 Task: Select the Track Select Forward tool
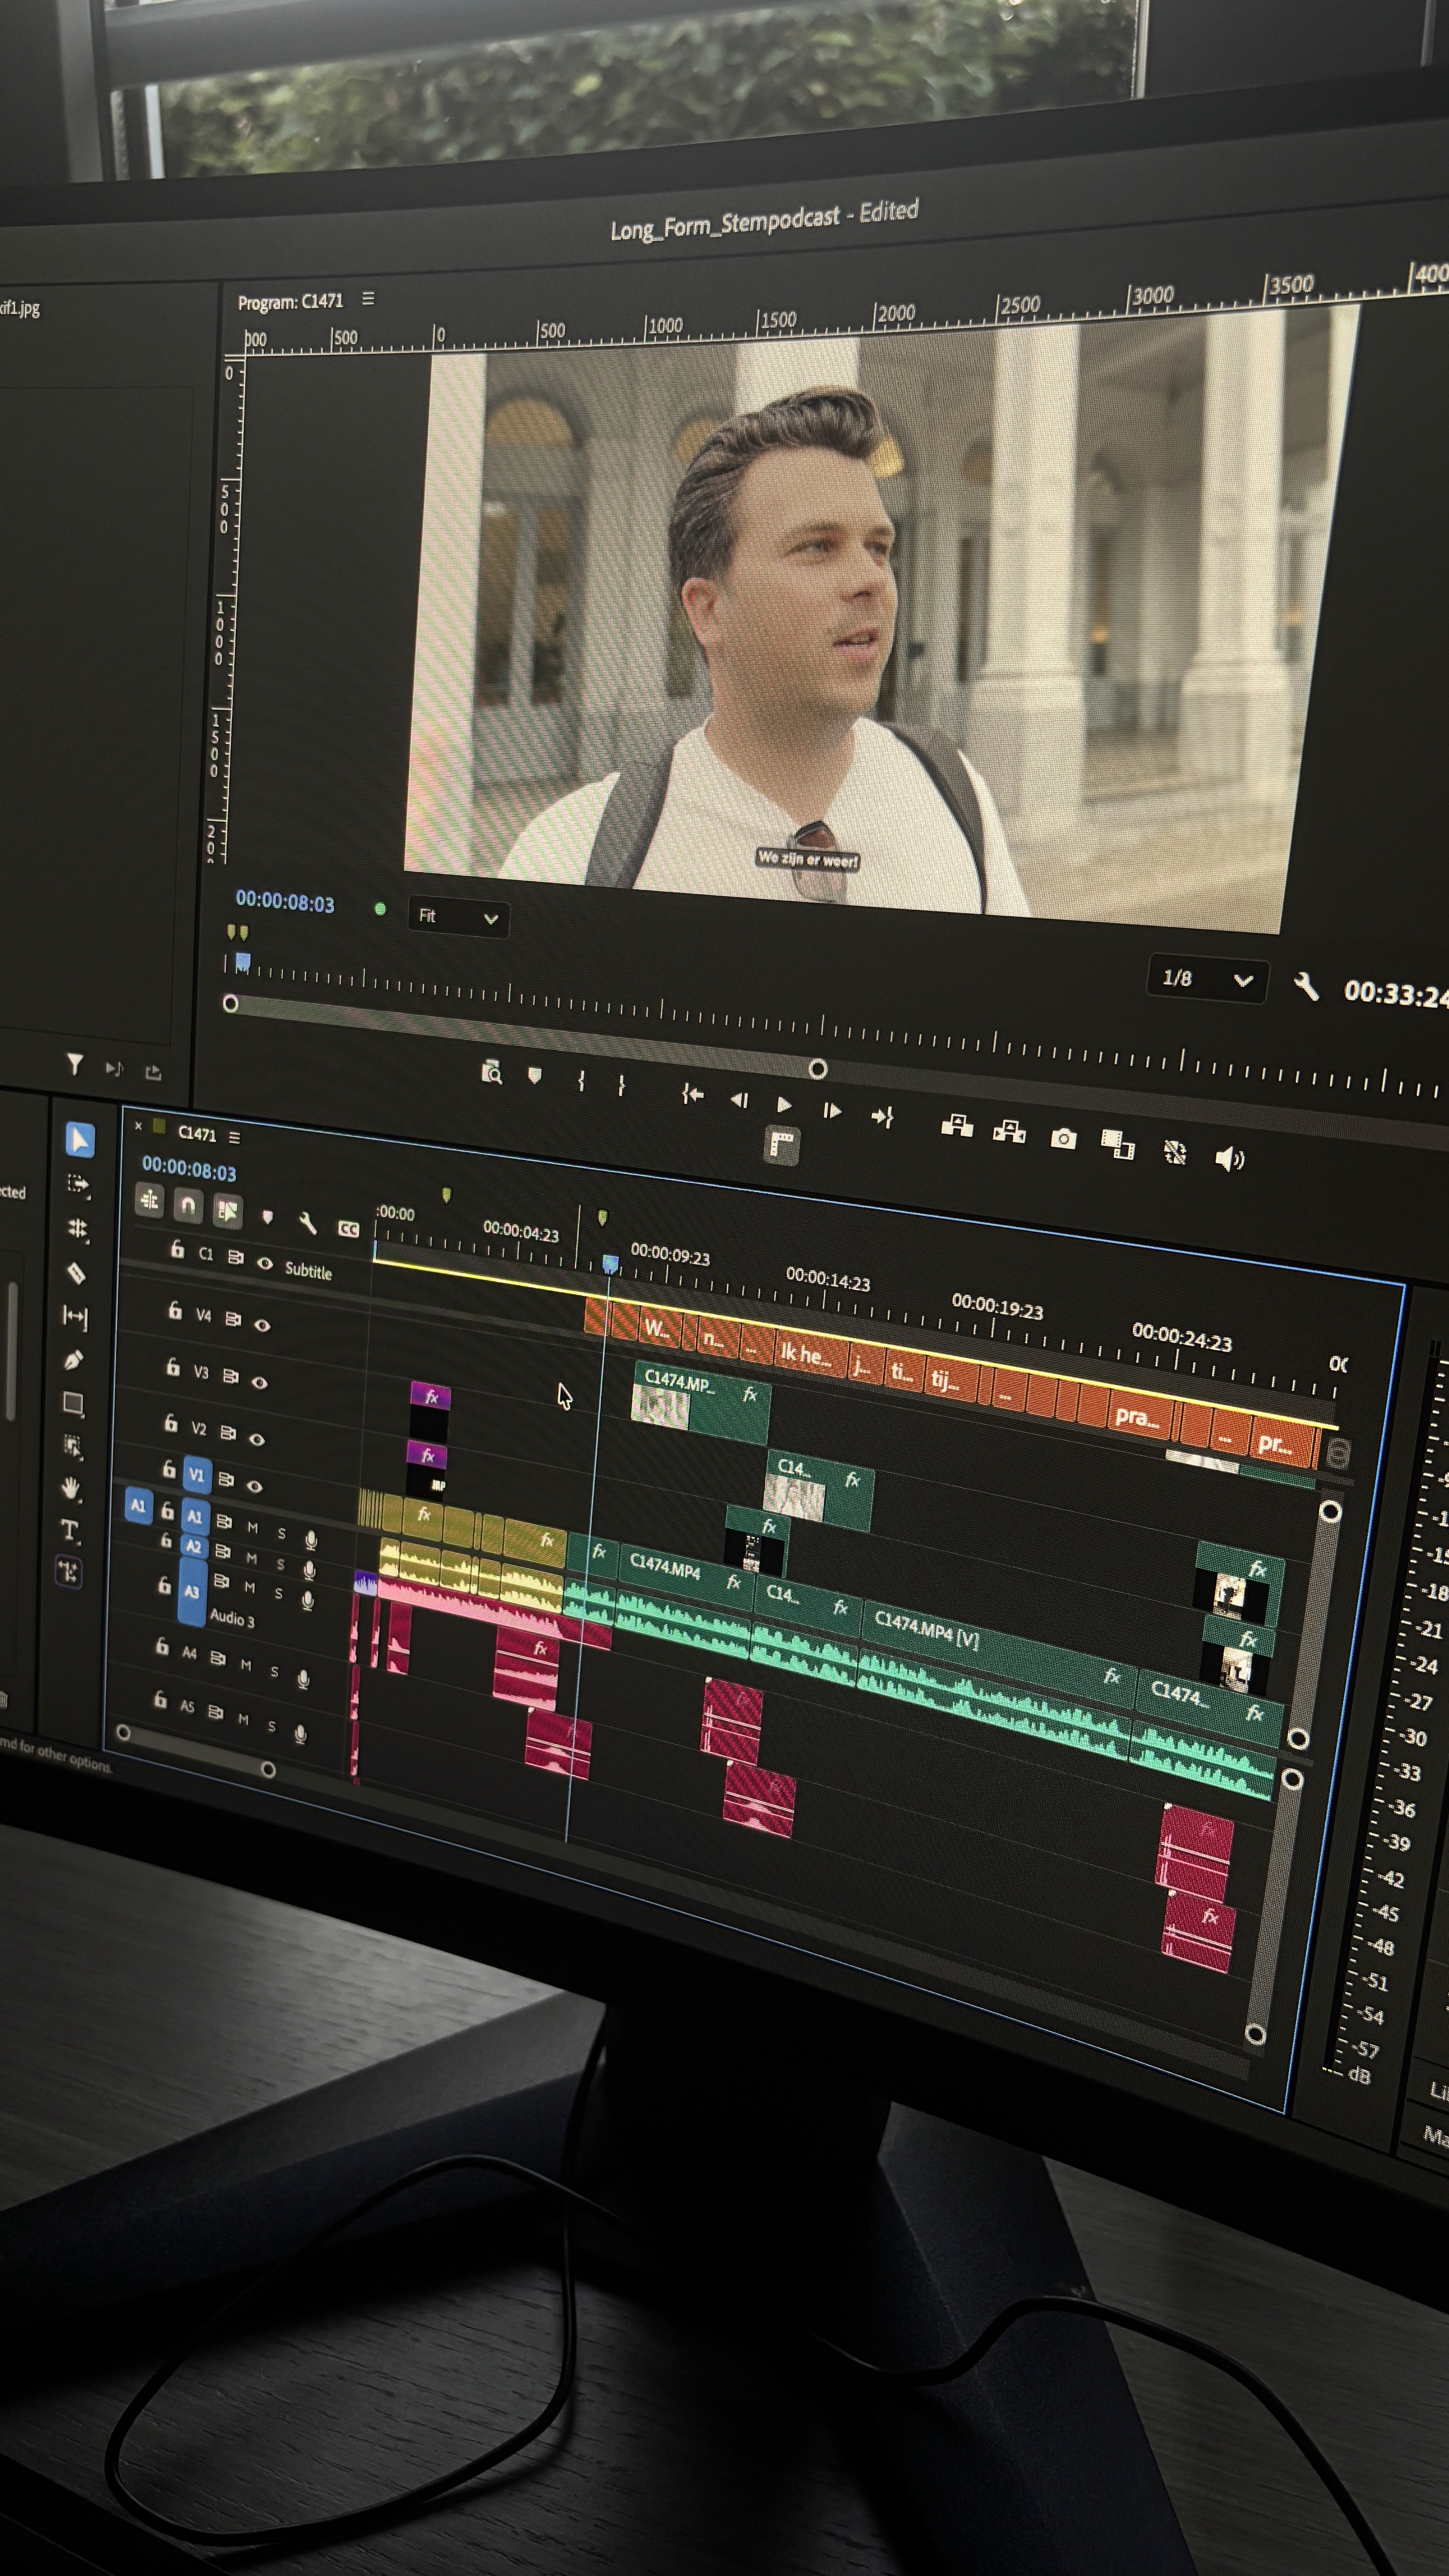pyautogui.click(x=78, y=1185)
